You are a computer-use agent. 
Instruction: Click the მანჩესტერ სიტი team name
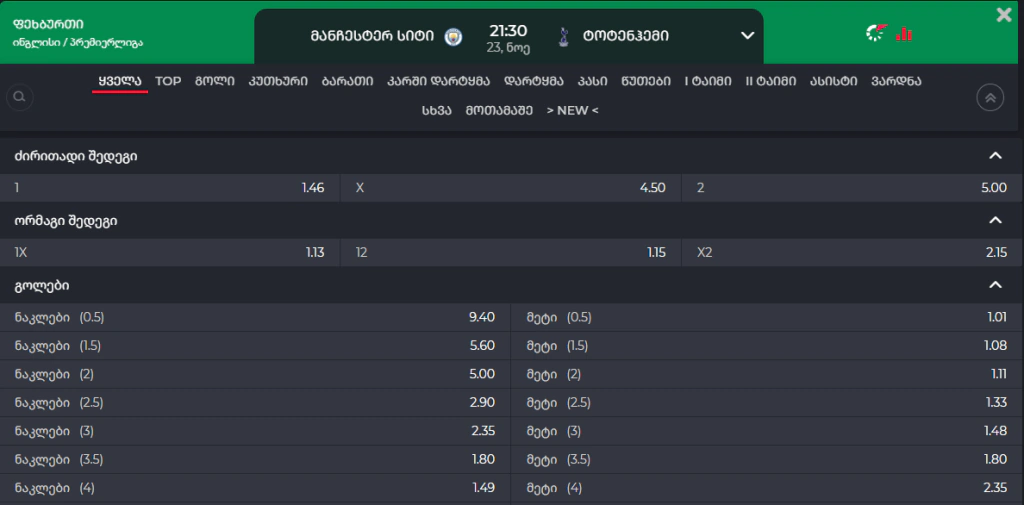pyautogui.click(x=372, y=37)
